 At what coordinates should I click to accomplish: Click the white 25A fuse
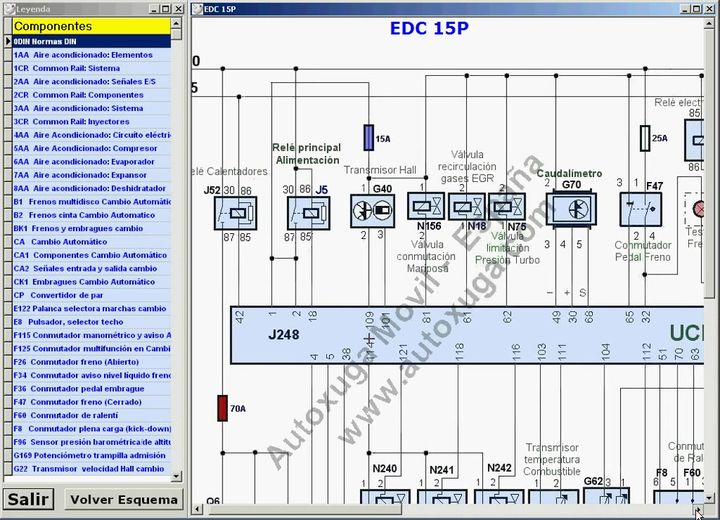pyautogui.click(x=645, y=138)
